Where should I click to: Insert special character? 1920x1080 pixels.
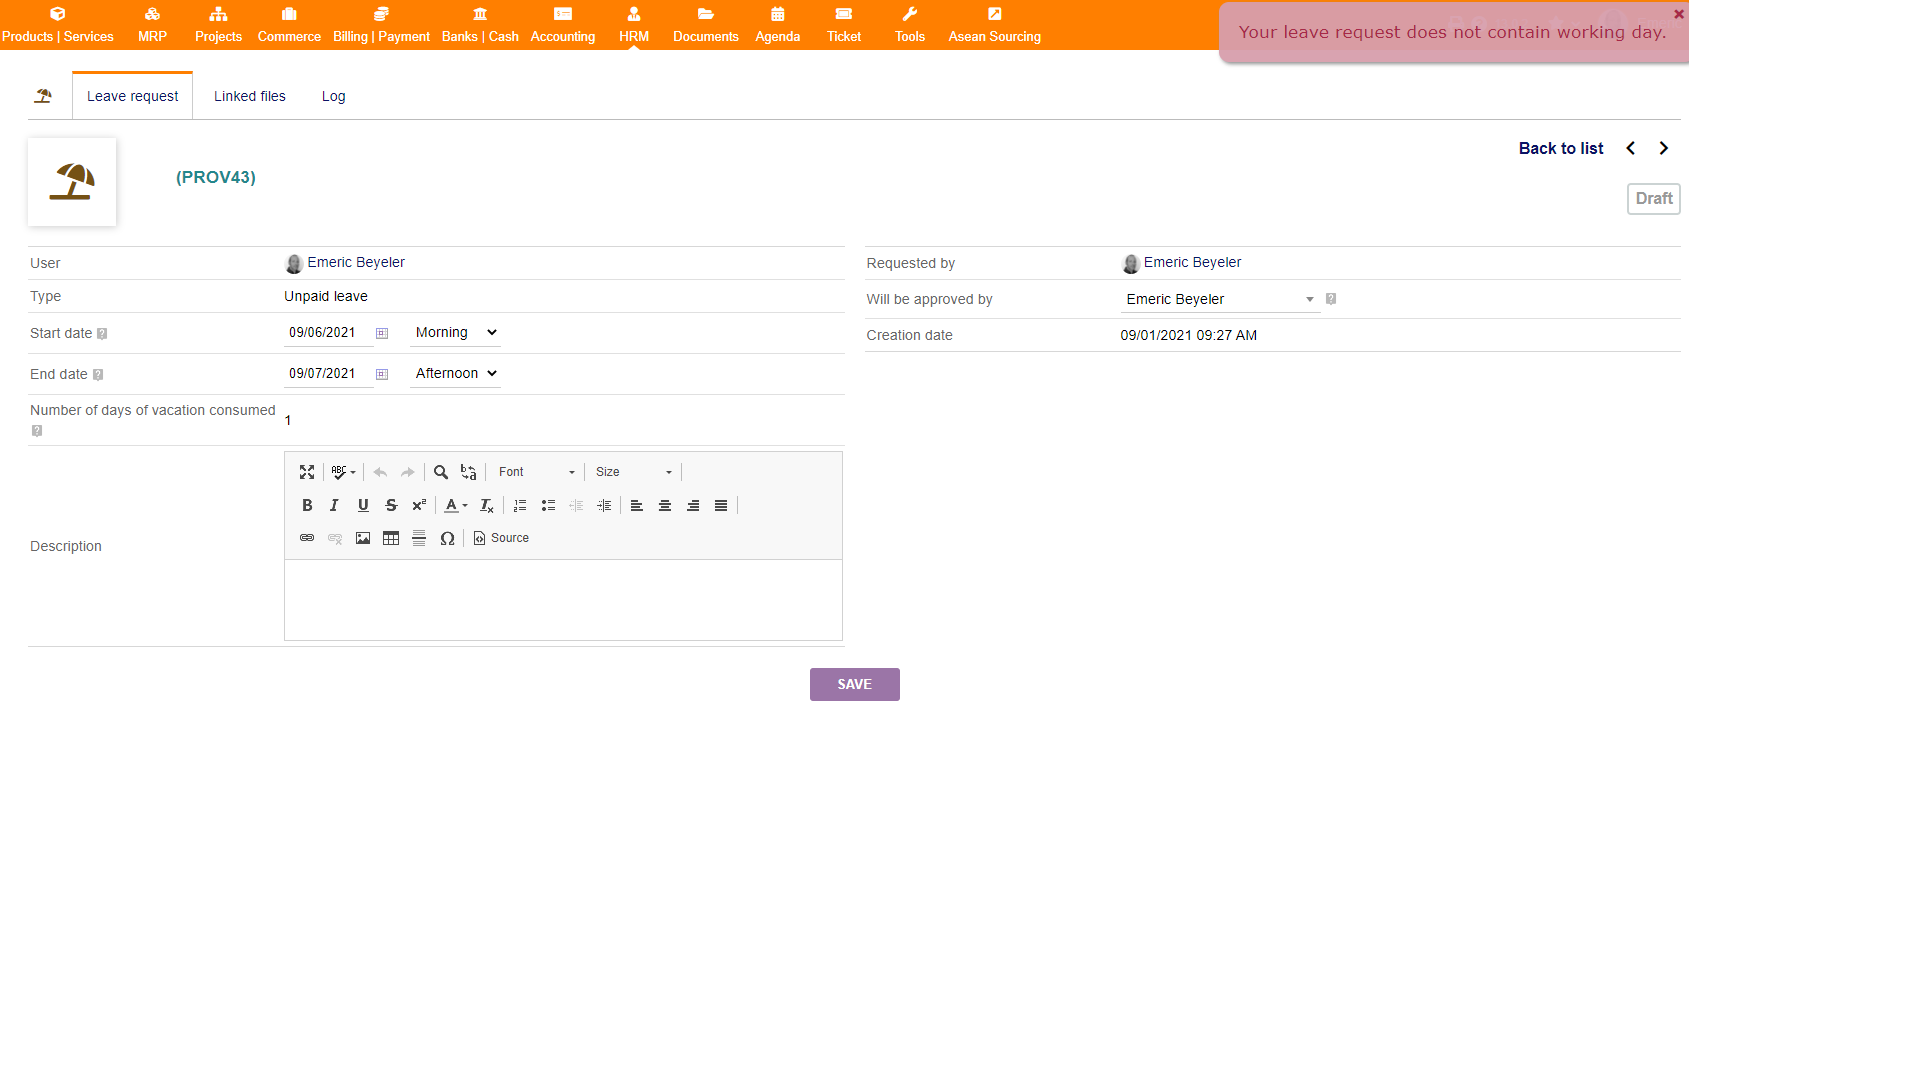coord(447,538)
